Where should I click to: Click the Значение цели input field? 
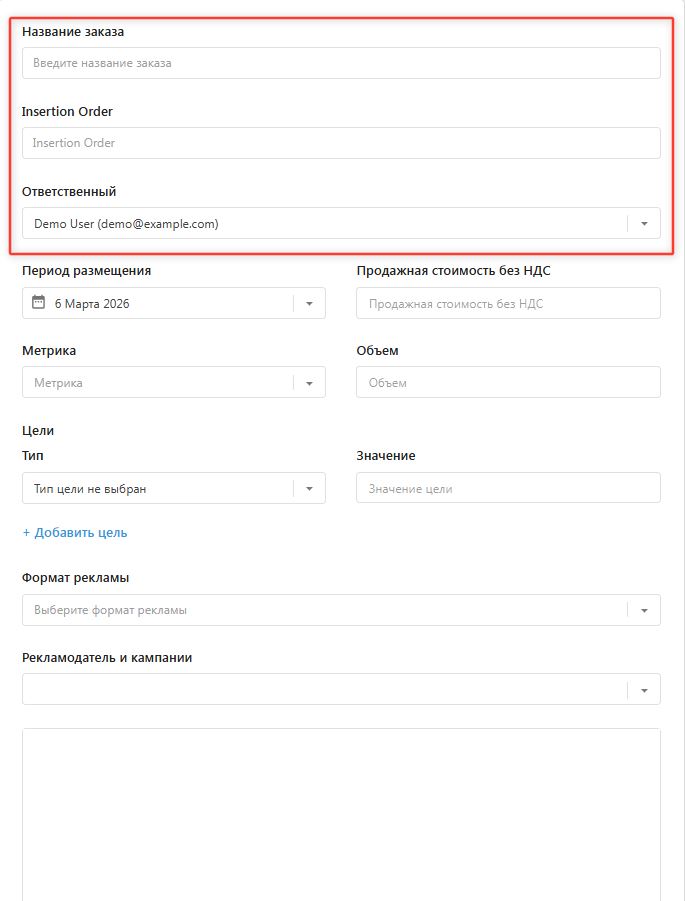(x=508, y=489)
